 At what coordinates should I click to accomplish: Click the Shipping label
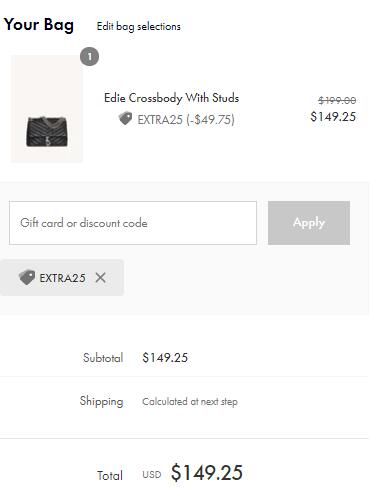101,401
